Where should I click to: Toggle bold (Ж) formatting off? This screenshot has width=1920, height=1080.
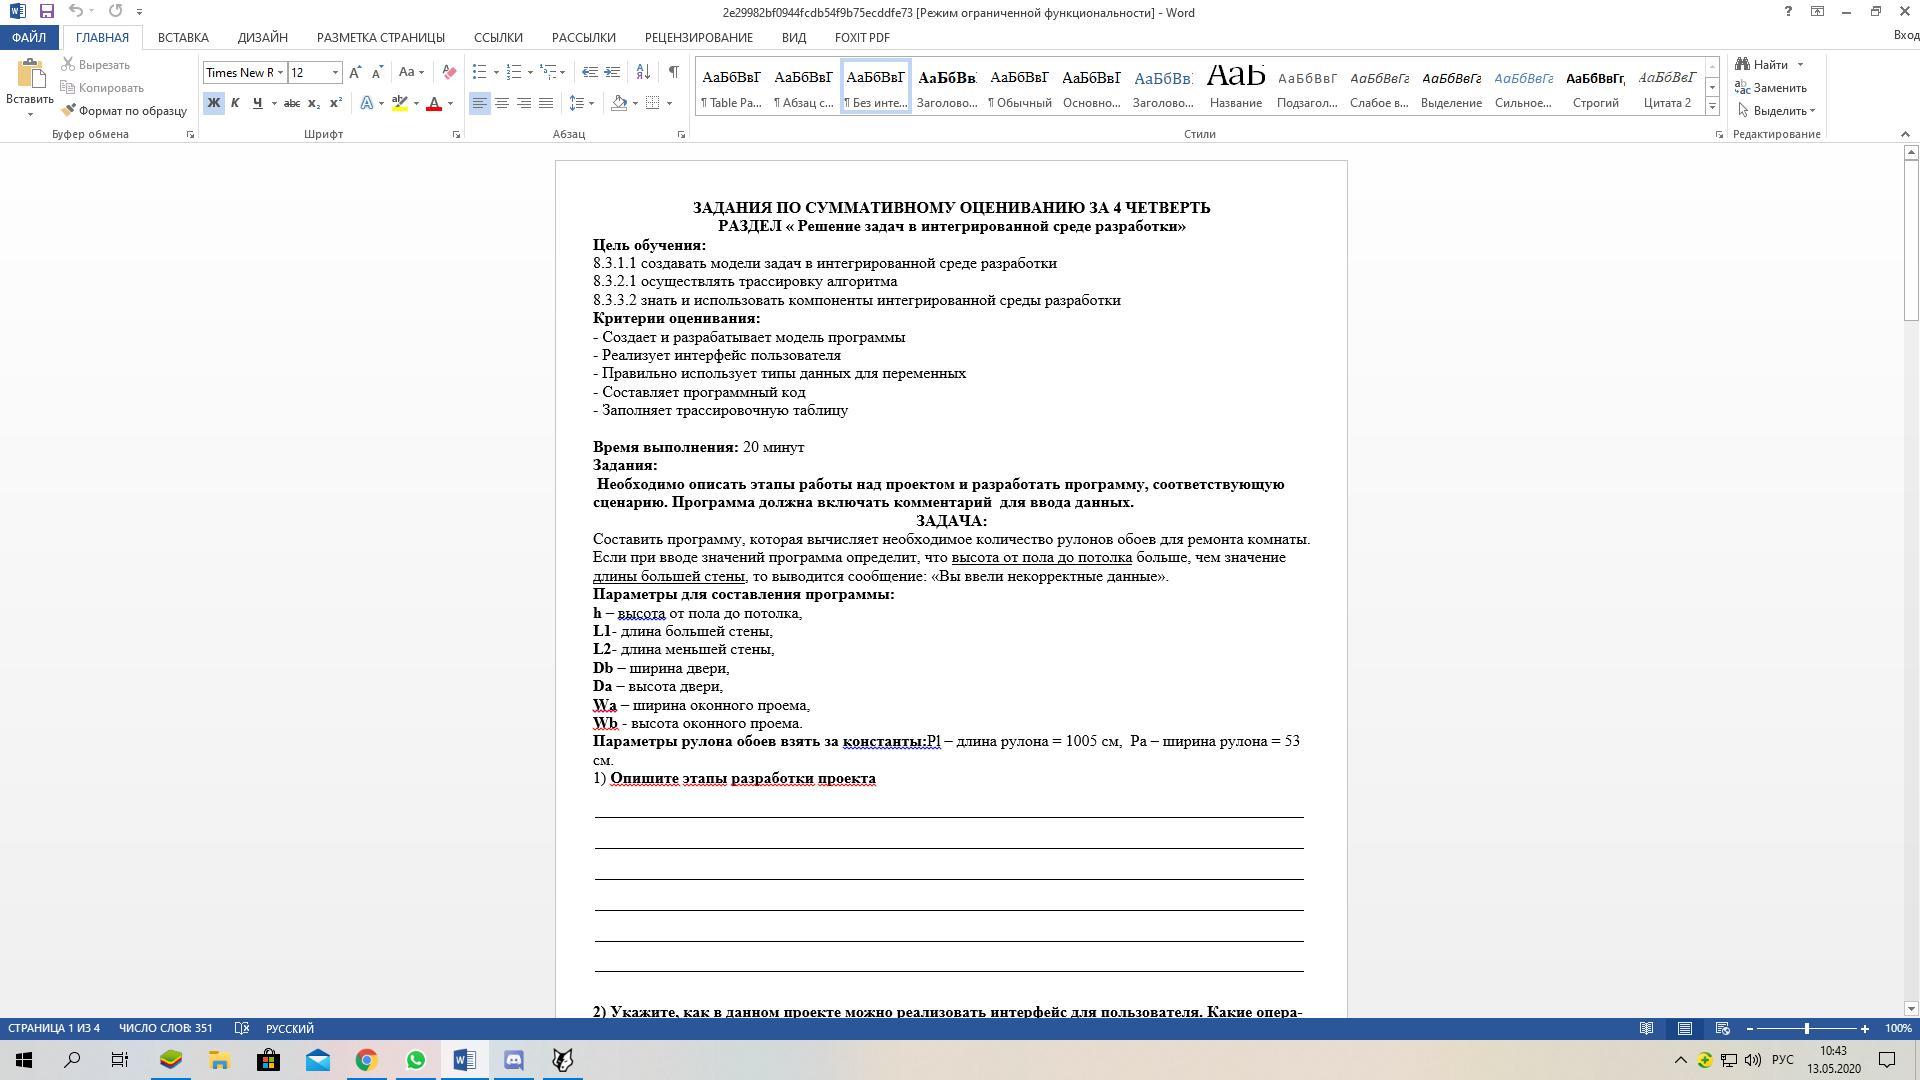pyautogui.click(x=213, y=103)
